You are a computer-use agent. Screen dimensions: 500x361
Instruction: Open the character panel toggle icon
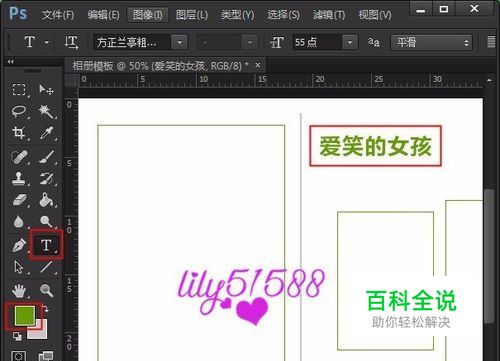point(491,42)
